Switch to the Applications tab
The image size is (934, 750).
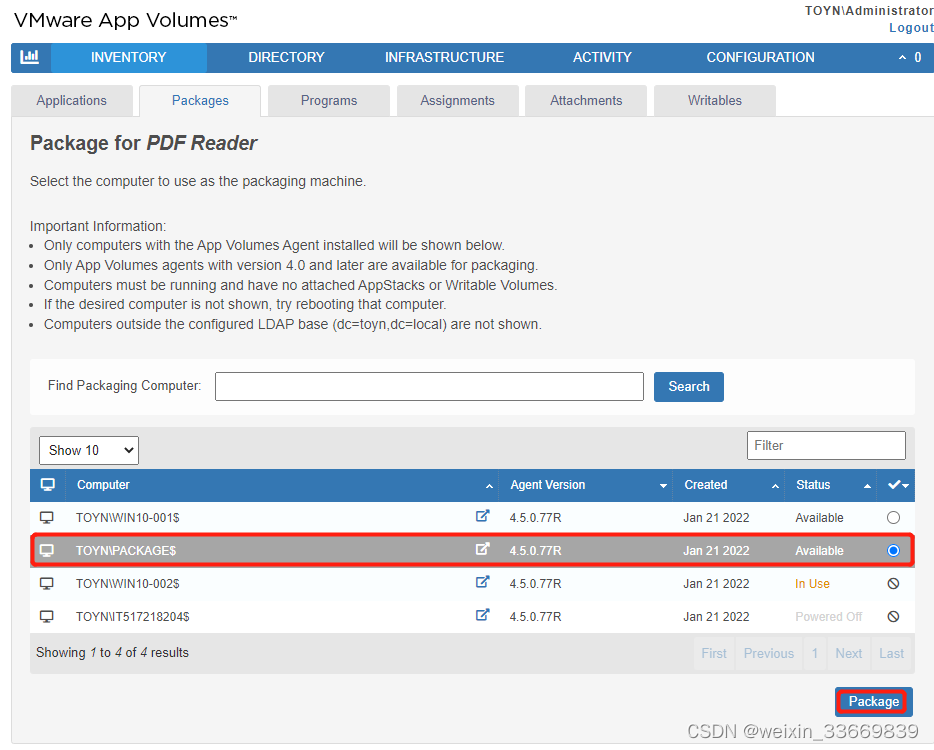[71, 101]
